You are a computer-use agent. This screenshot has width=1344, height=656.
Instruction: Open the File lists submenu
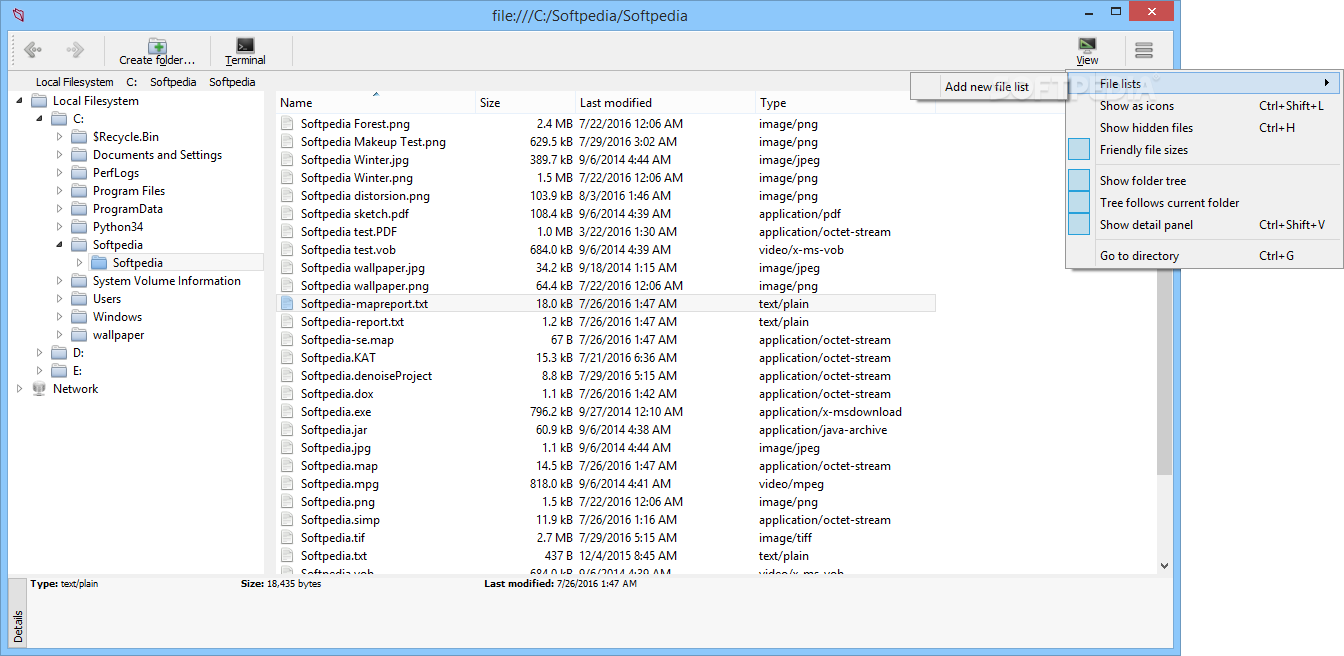1204,84
